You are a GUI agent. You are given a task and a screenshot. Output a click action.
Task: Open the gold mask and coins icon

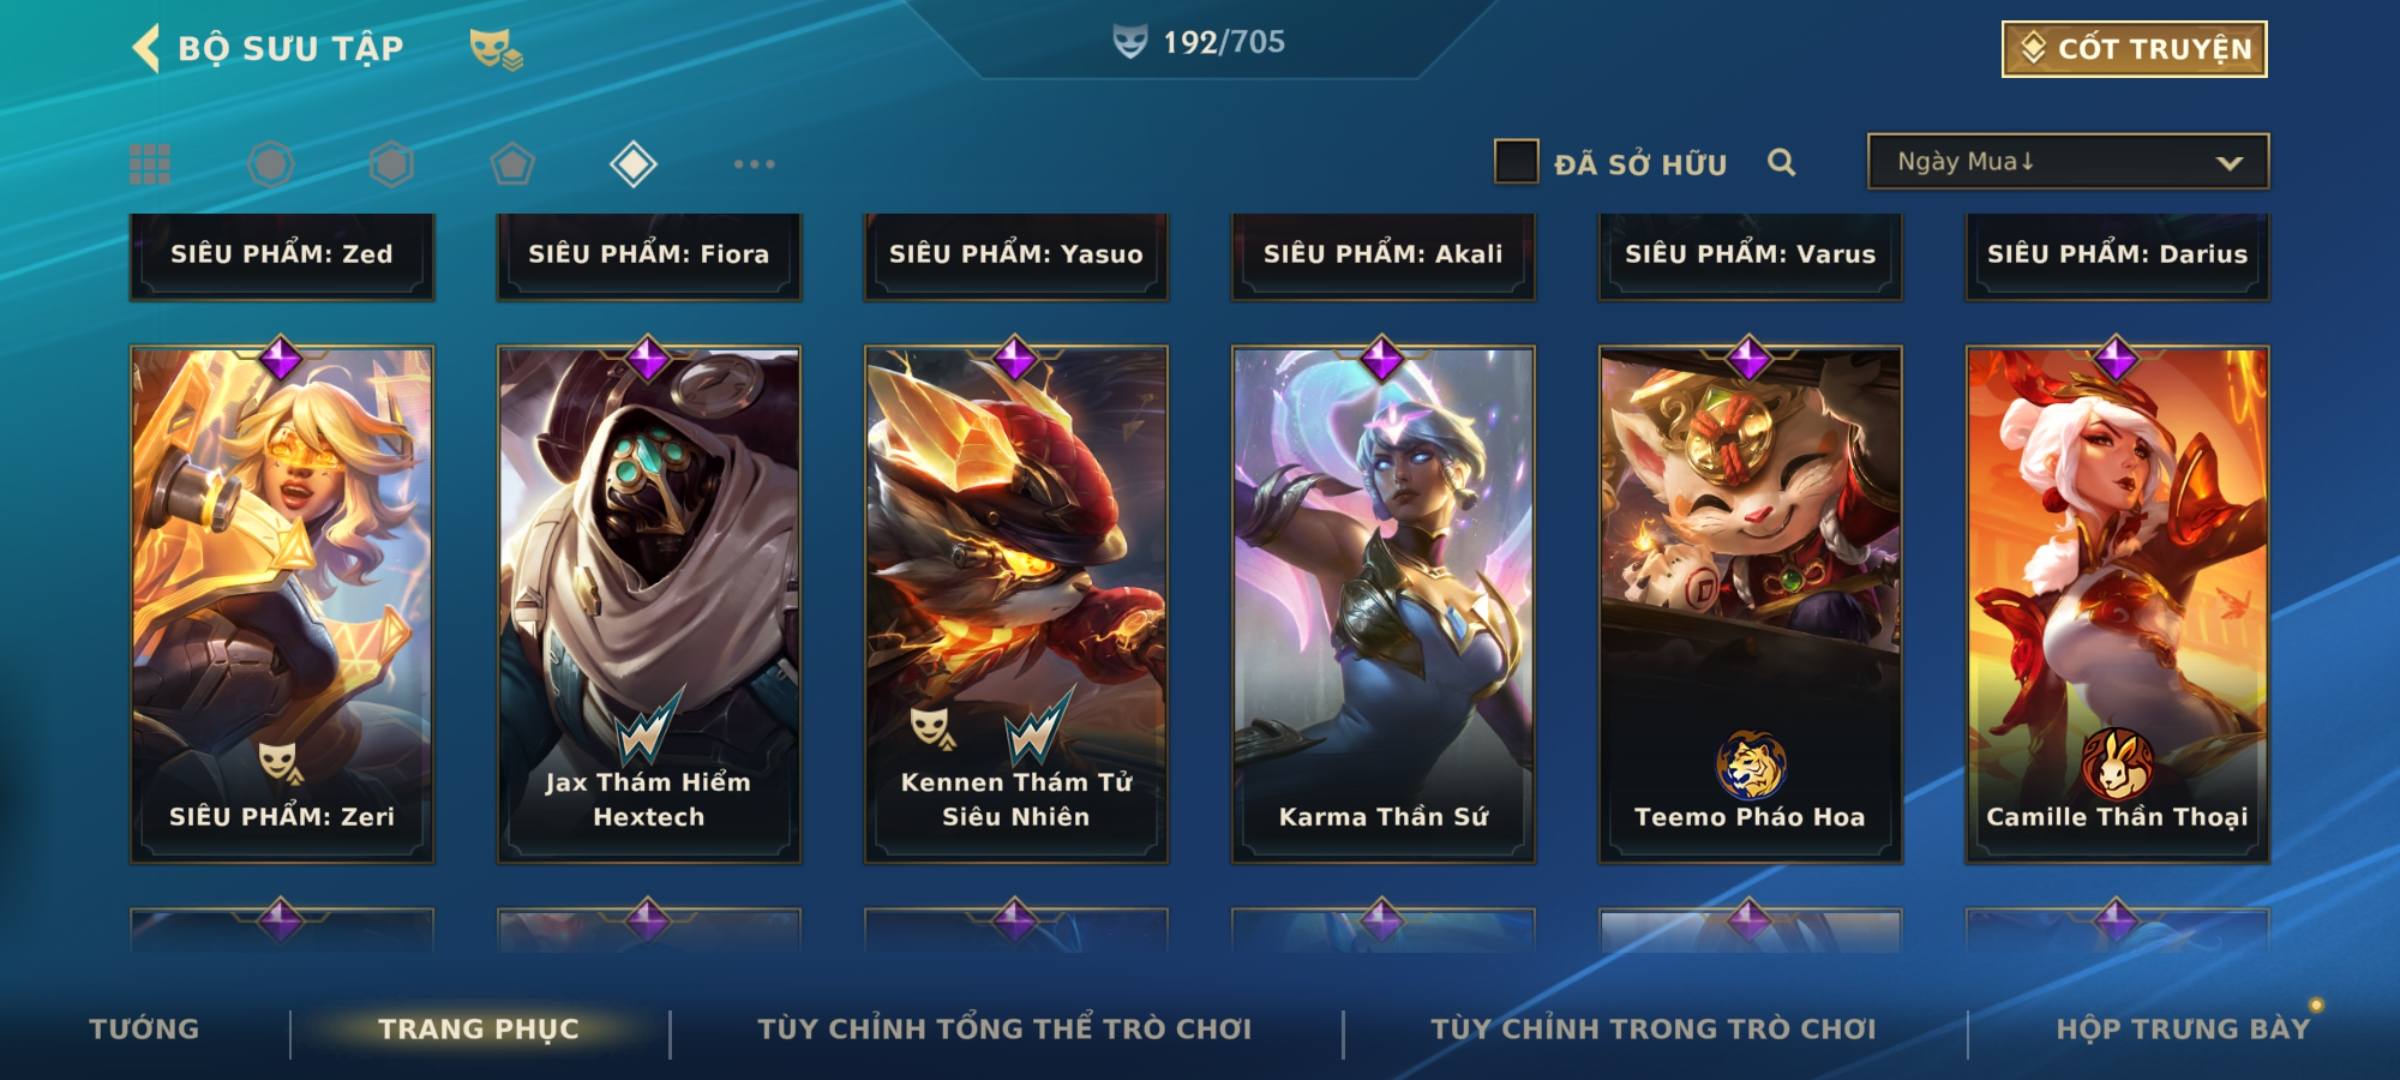496,49
